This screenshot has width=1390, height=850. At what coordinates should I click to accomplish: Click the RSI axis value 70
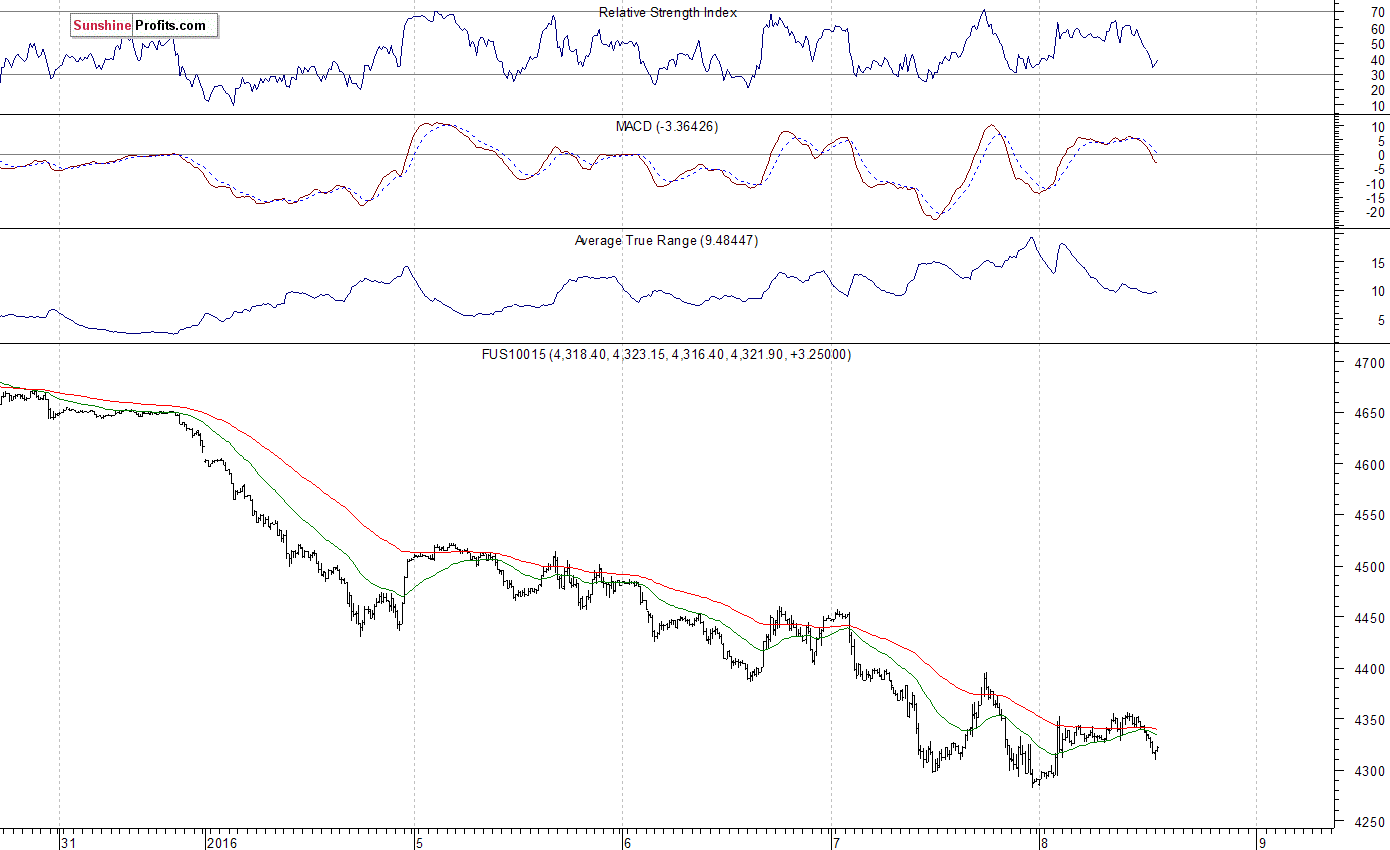[1378, 14]
